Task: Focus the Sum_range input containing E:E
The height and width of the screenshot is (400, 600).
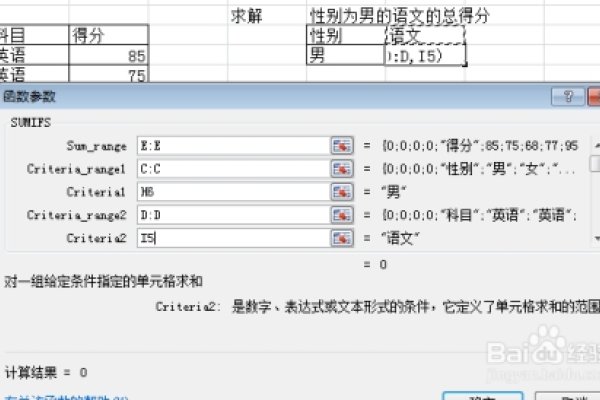Action: tap(233, 145)
